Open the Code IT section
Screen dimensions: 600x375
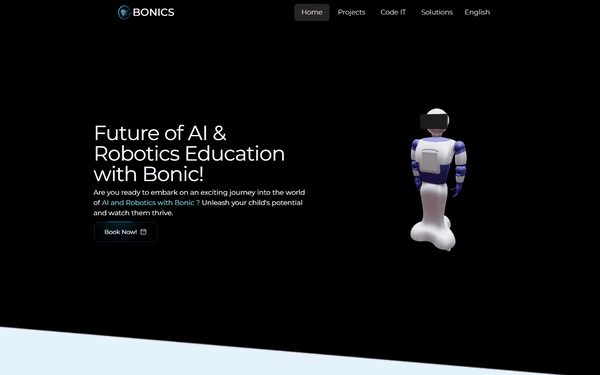tap(393, 12)
